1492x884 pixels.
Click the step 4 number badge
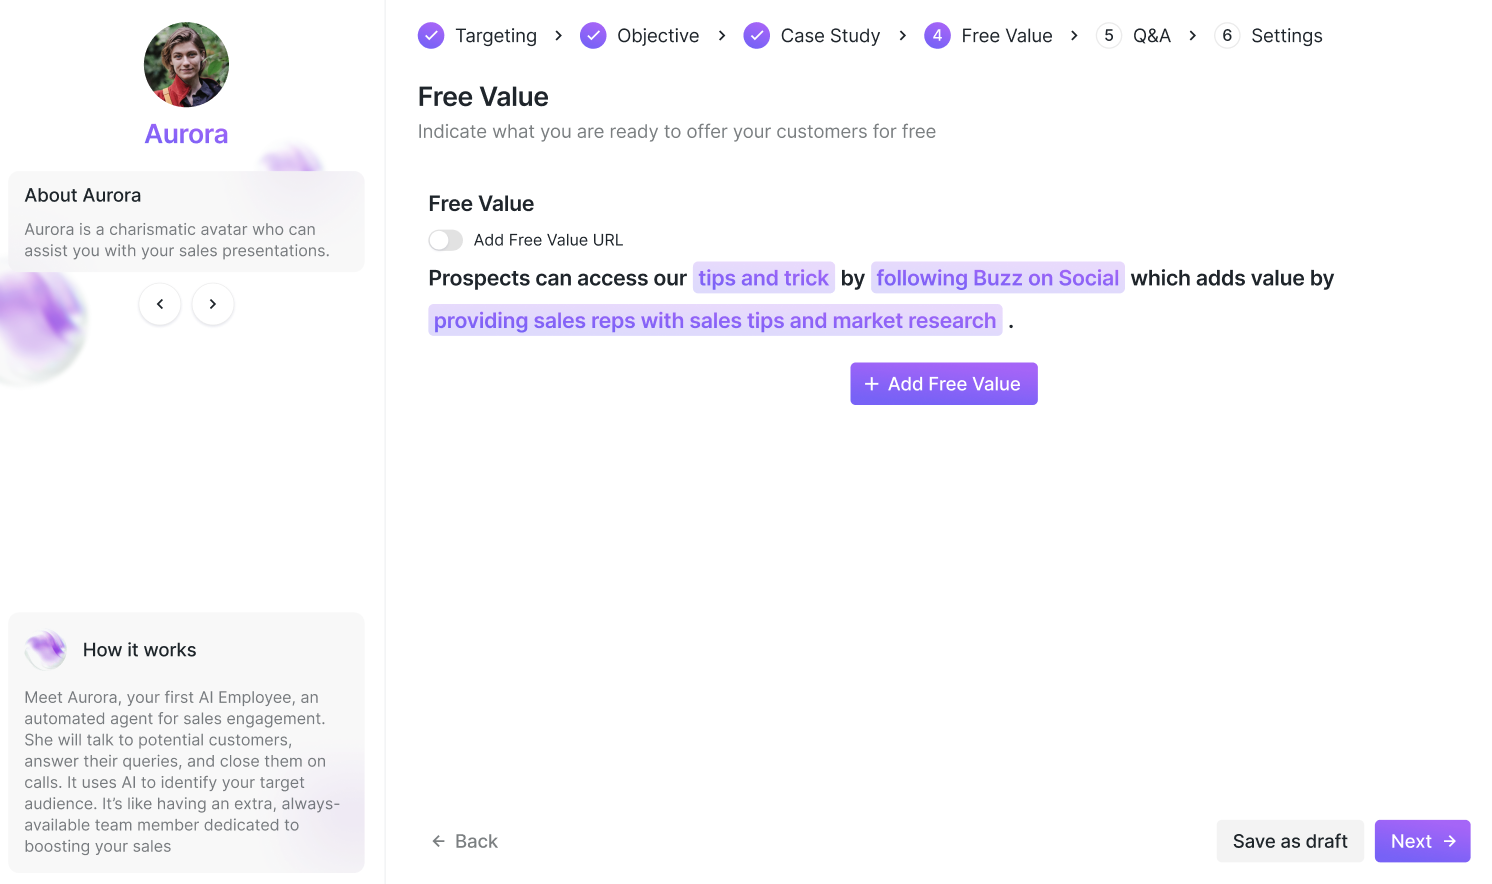(937, 36)
